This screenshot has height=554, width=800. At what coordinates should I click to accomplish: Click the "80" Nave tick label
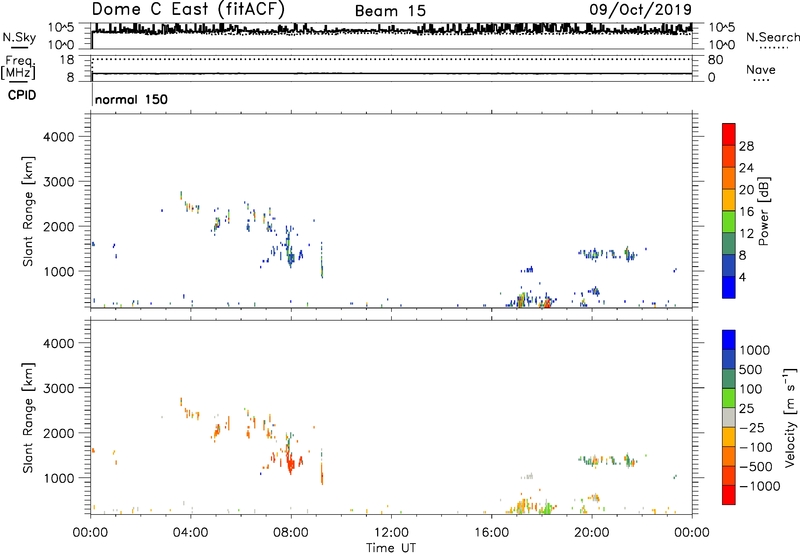(x=715, y=60)
